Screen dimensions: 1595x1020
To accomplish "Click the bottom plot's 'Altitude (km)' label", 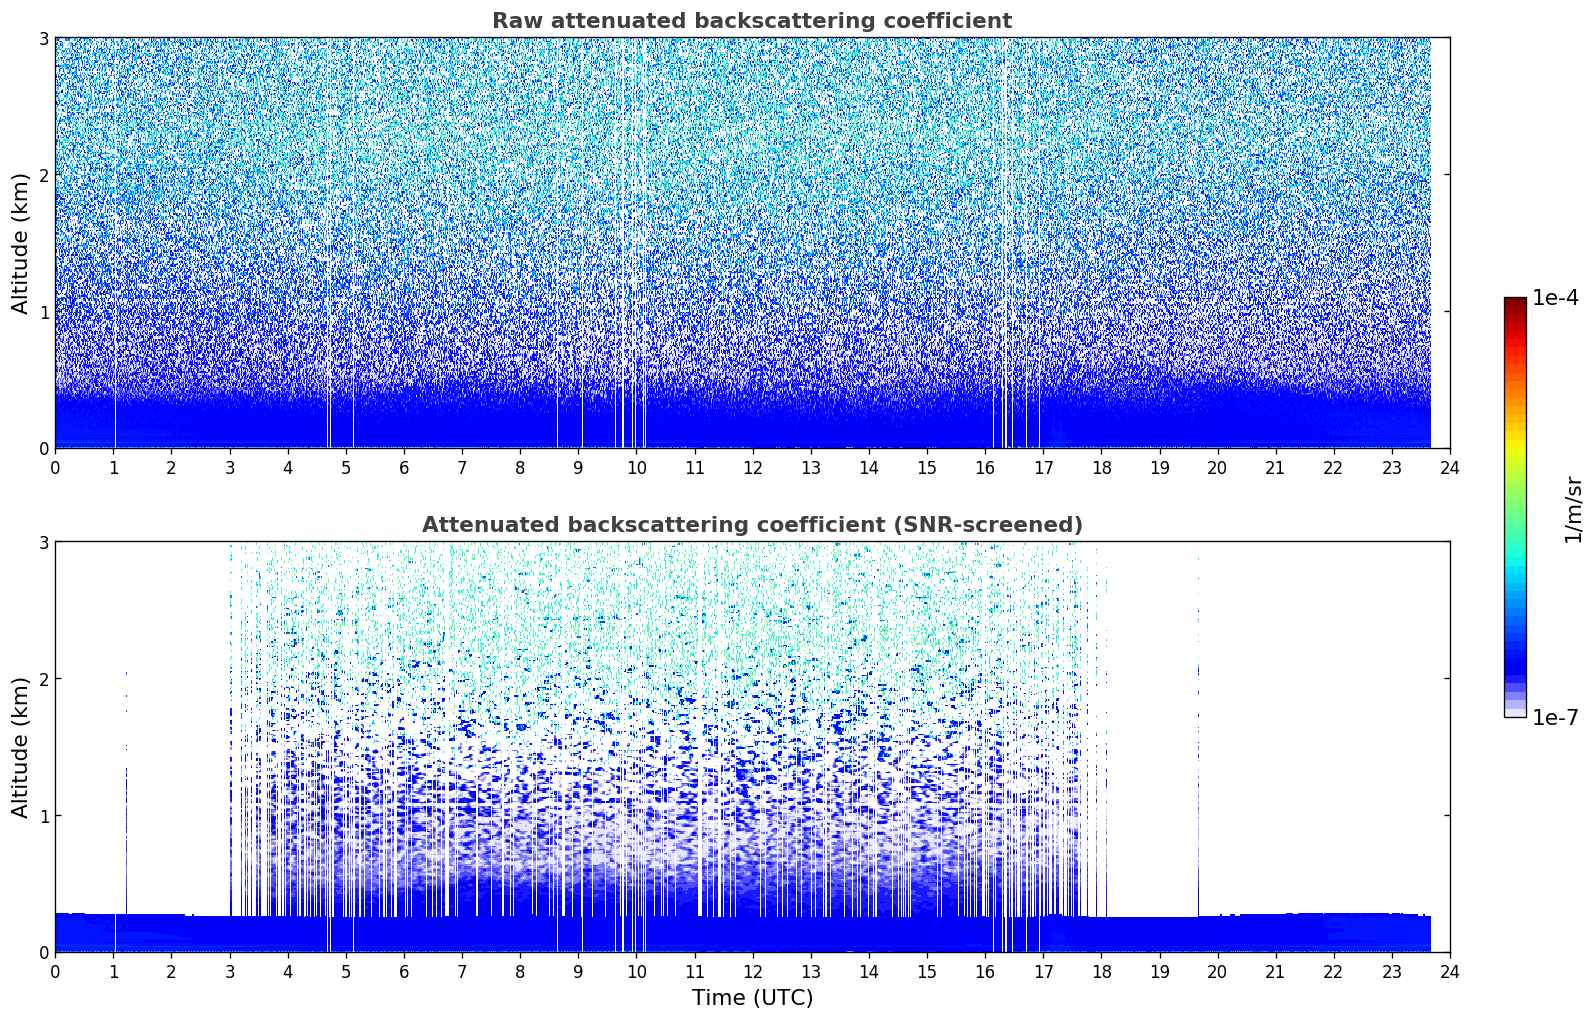I will click(x=21, y=747).
